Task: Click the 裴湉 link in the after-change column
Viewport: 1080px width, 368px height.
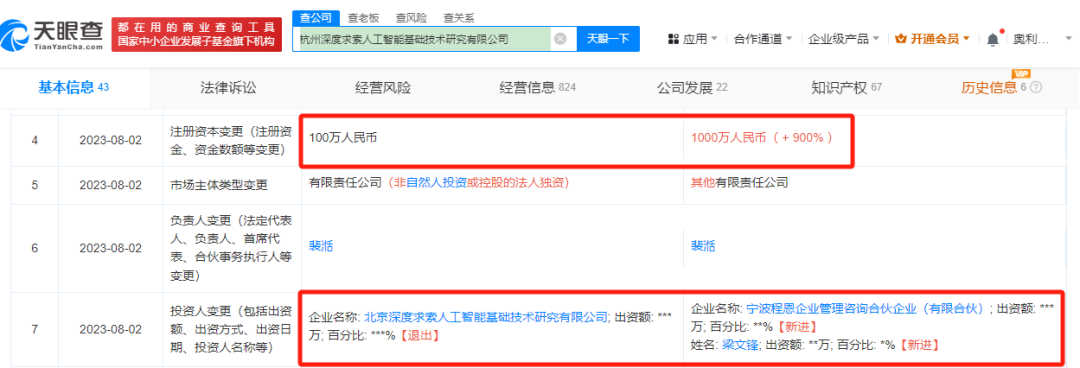Action: tap(703, 246)
